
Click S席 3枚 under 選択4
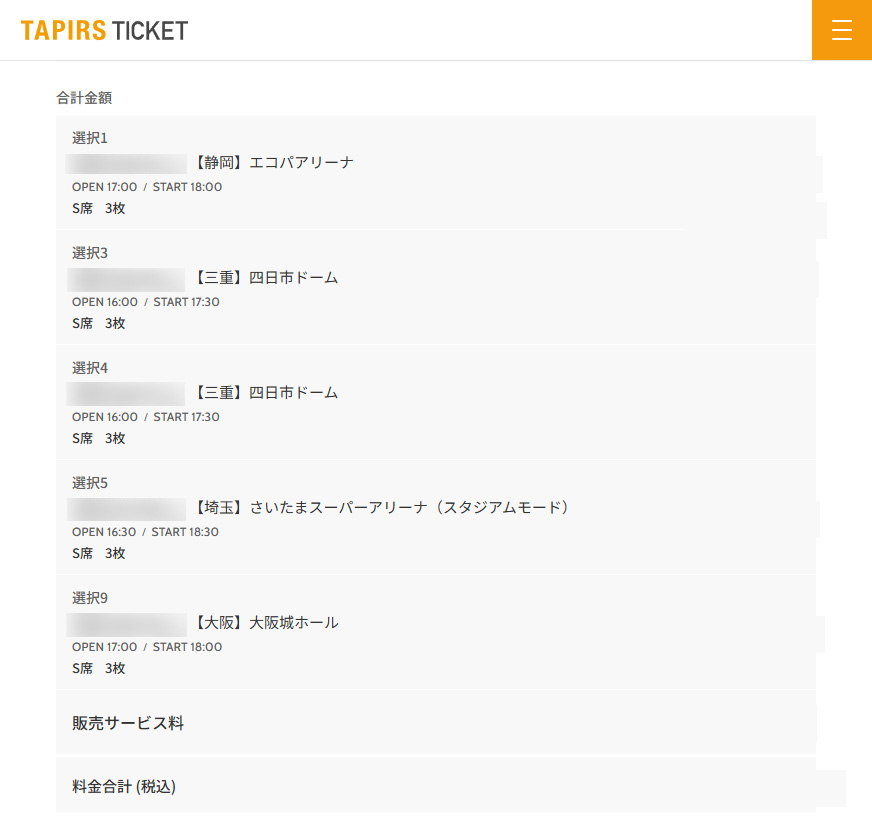tap(98, 439)
